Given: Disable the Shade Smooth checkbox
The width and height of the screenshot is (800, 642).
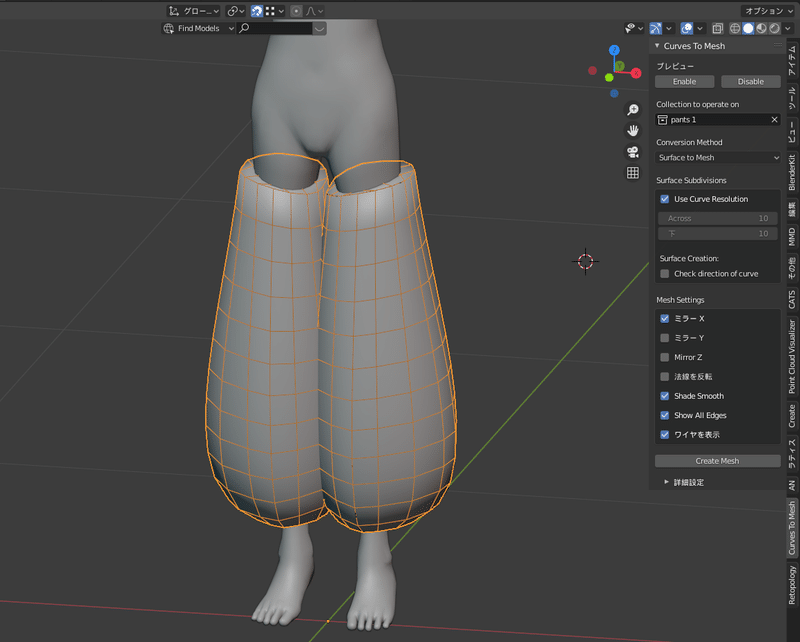Looking at the screenshot, I should tap(665, 396).
